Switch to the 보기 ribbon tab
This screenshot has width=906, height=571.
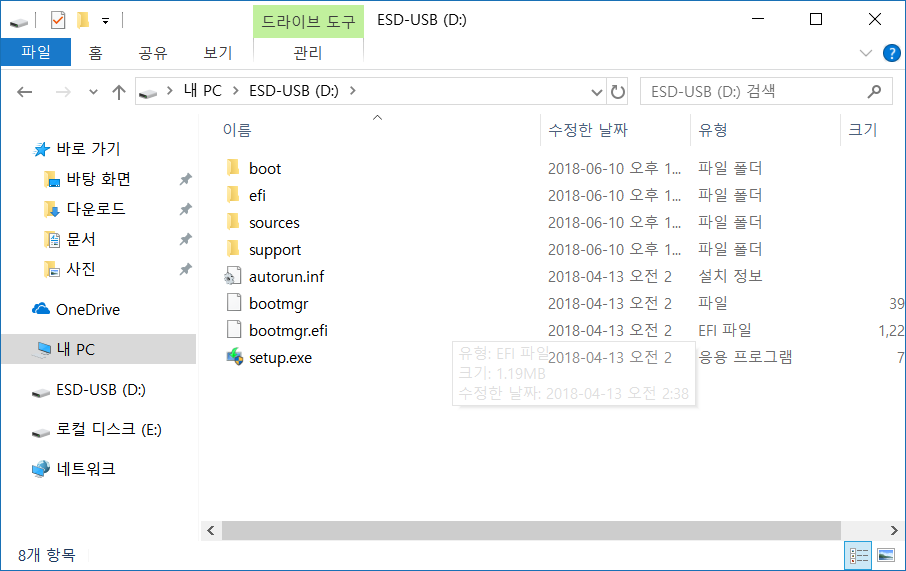pyautogui.click(x=218, y=53)
